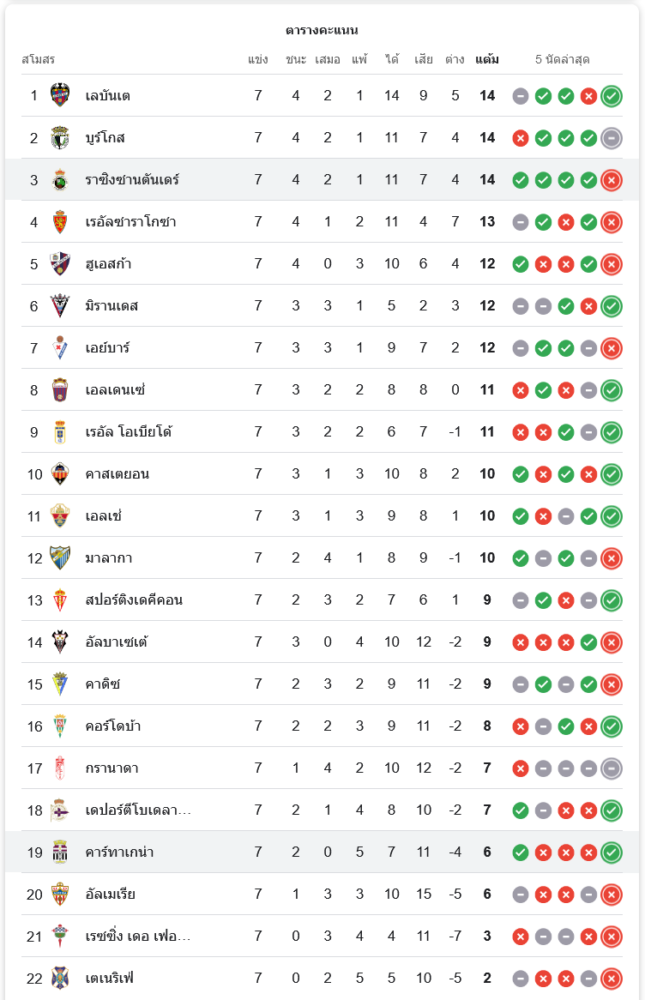Click the Real Zaragoza crest in row 4
The height and width of the screenshot is (1000, 645).
[60, 222]
